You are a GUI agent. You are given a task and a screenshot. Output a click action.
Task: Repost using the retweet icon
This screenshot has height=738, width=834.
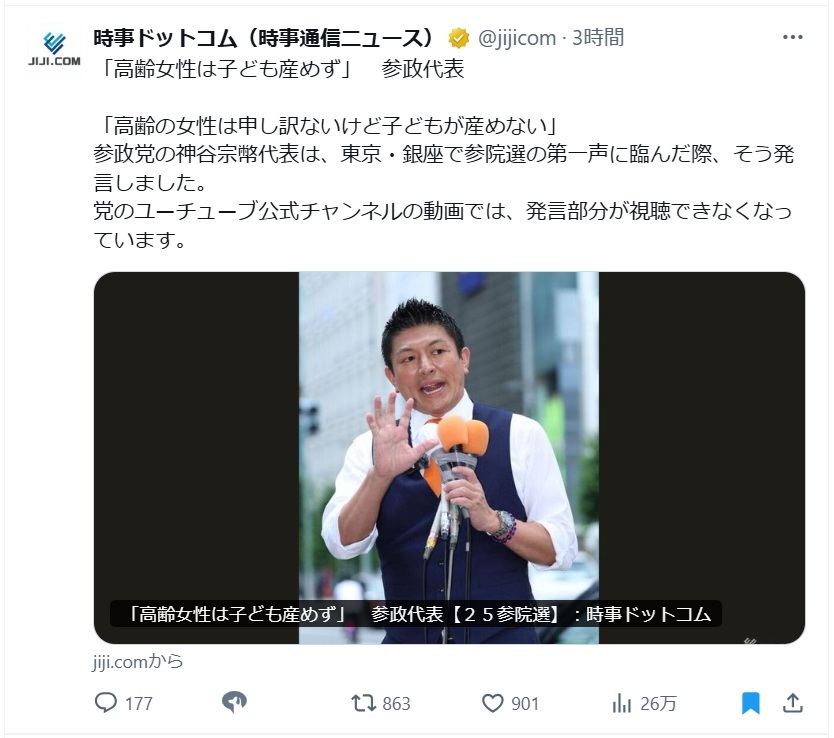(x=363, y=703)
